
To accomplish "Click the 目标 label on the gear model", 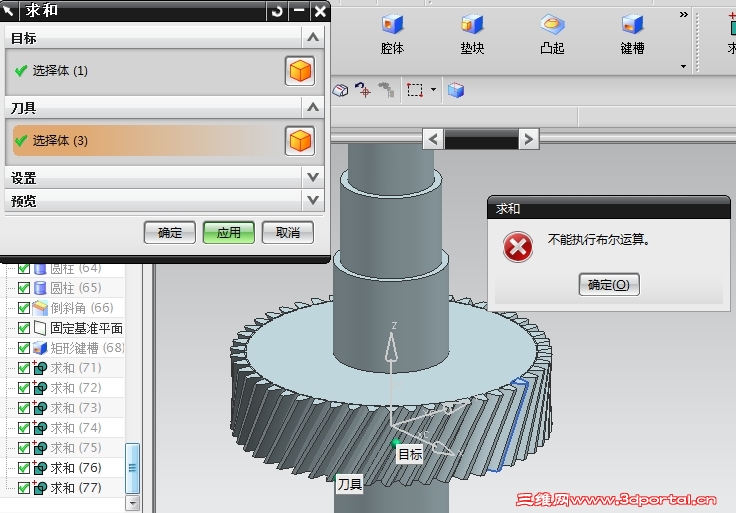I will point(410,454).
